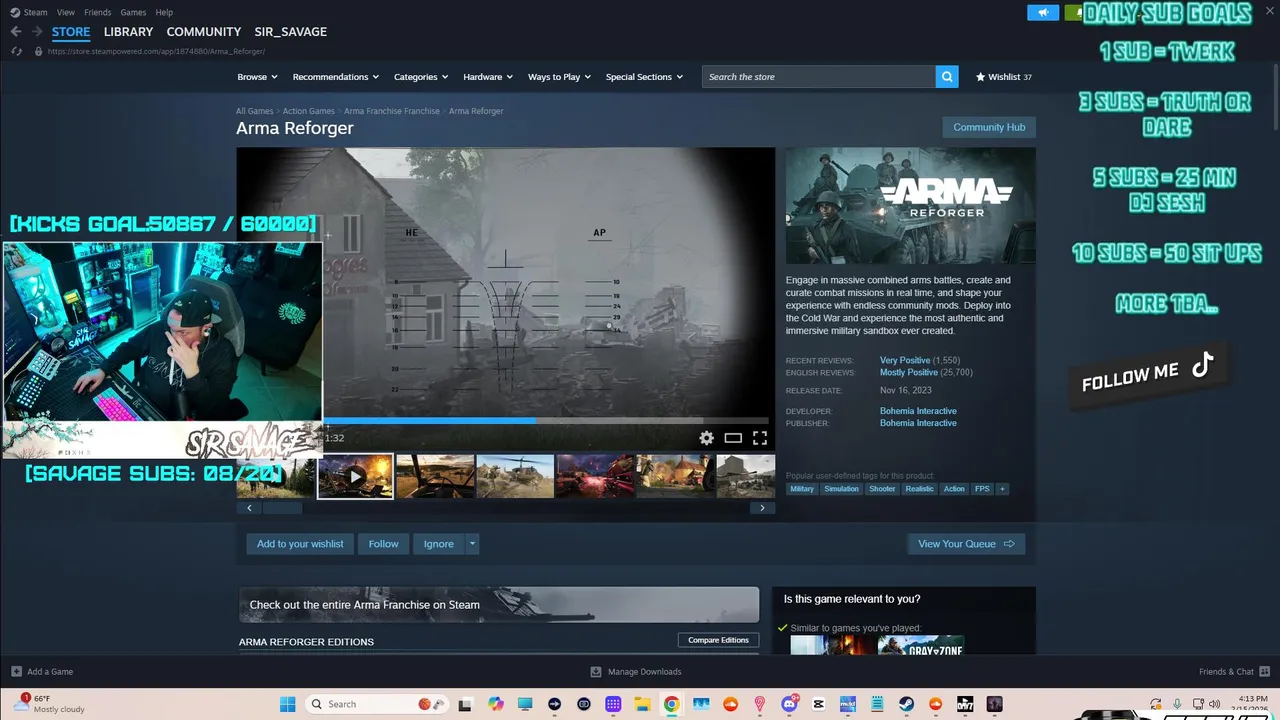Image resolution: width=1280 pixels, height=720 pixels.
Task: Click the Military tag
Action: (802, 489)
